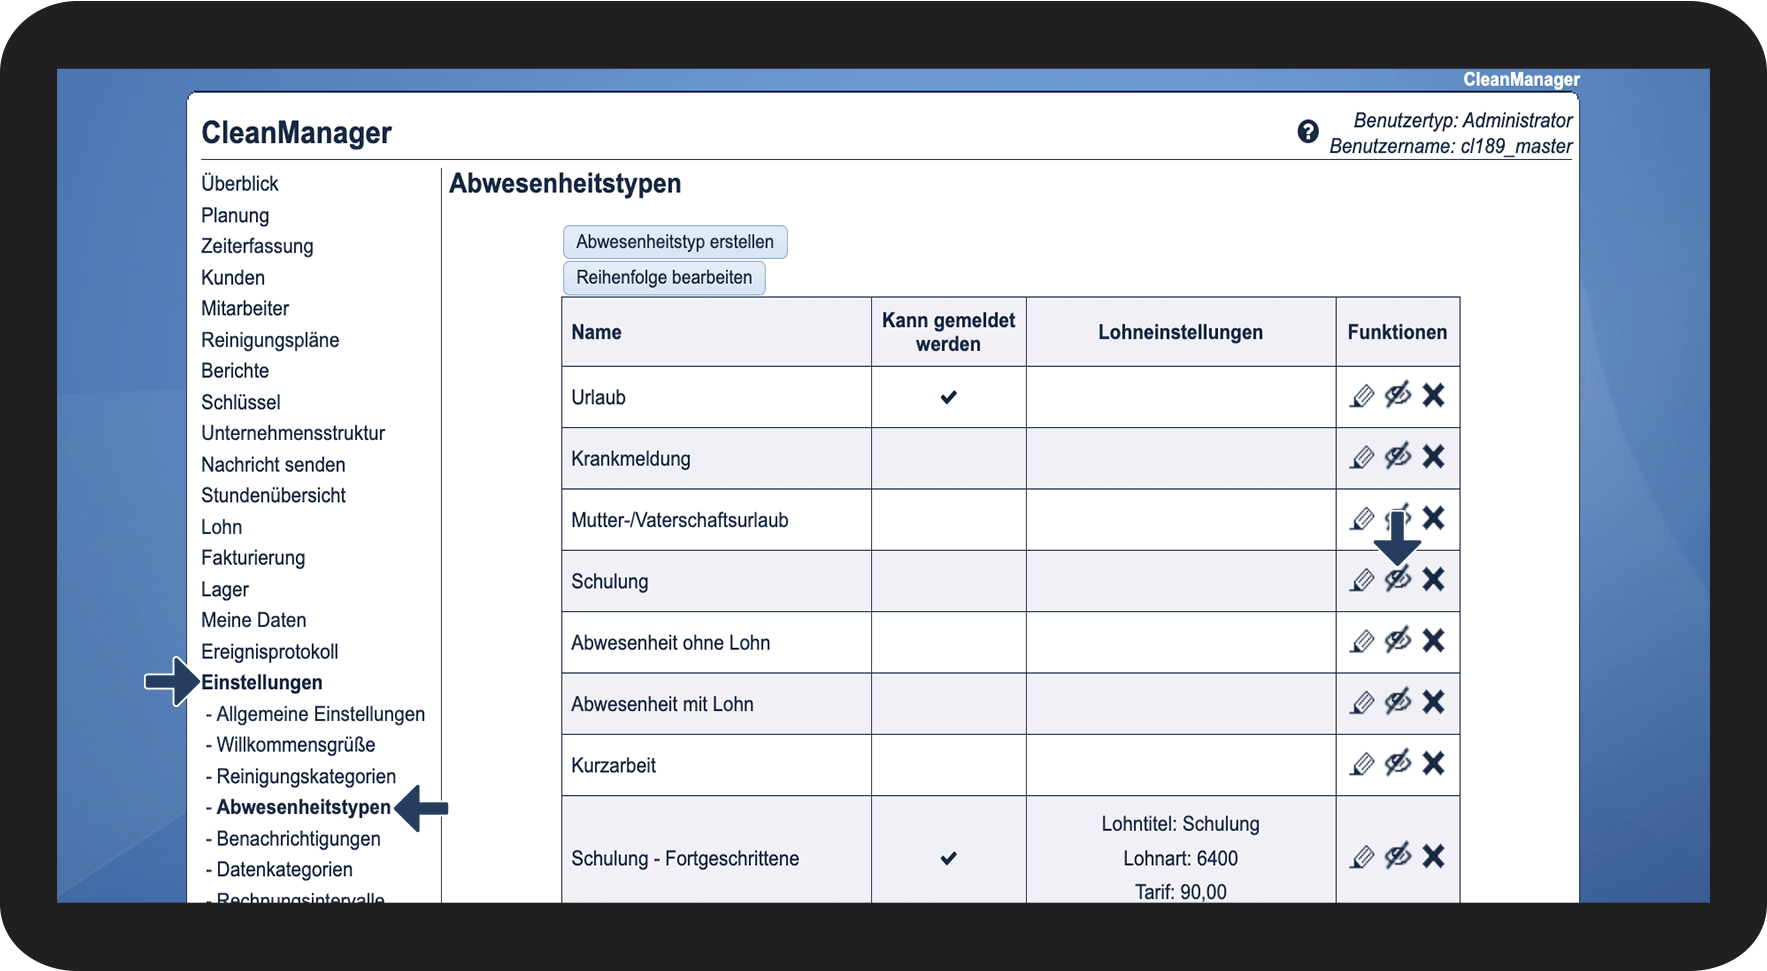Viewport: 1767px width, 971px height.
Task: Show the Stundenübersicht
Action: point(273,496)
